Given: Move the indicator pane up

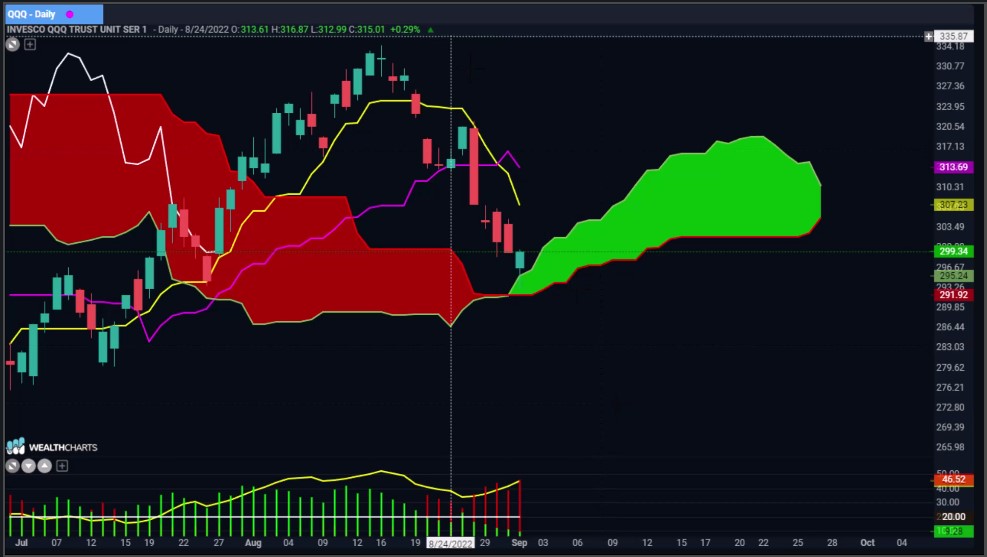Looking at the screenshot, I should 45,466.
